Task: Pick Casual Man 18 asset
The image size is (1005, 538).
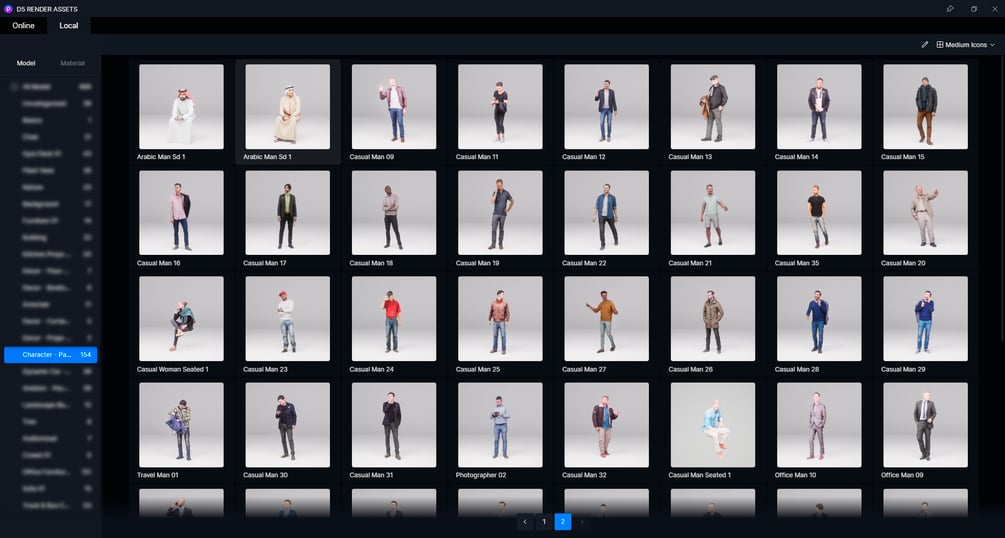Action: (394, 212)
